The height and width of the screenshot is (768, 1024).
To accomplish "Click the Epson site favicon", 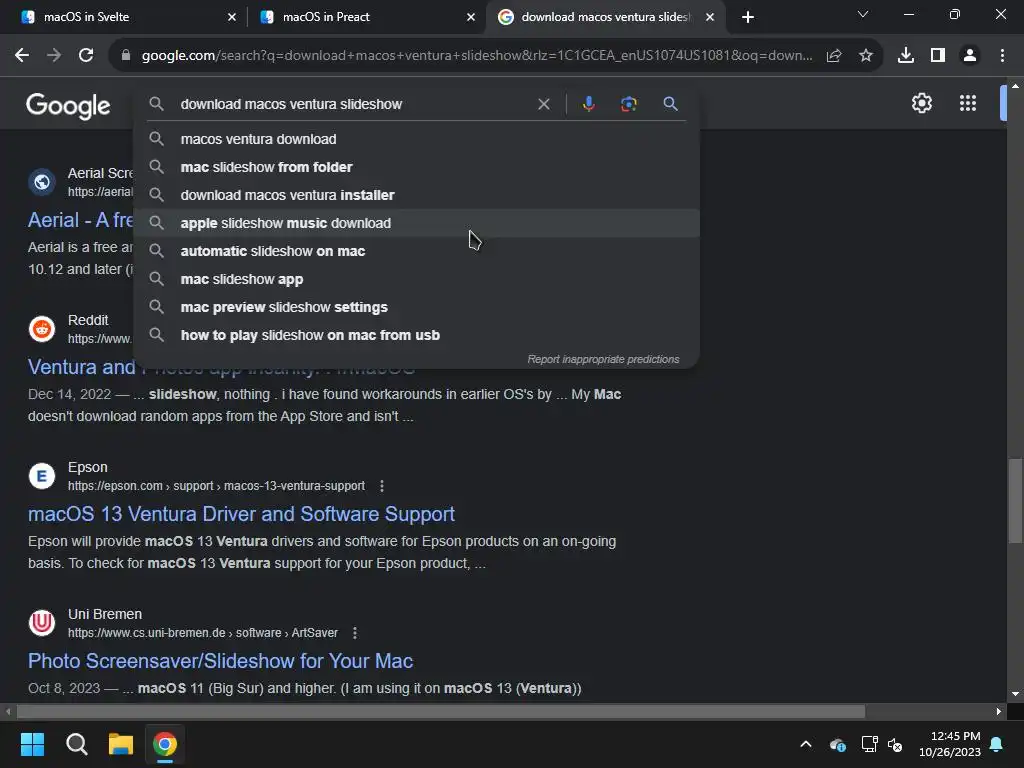I will click(x=42, y=476).
